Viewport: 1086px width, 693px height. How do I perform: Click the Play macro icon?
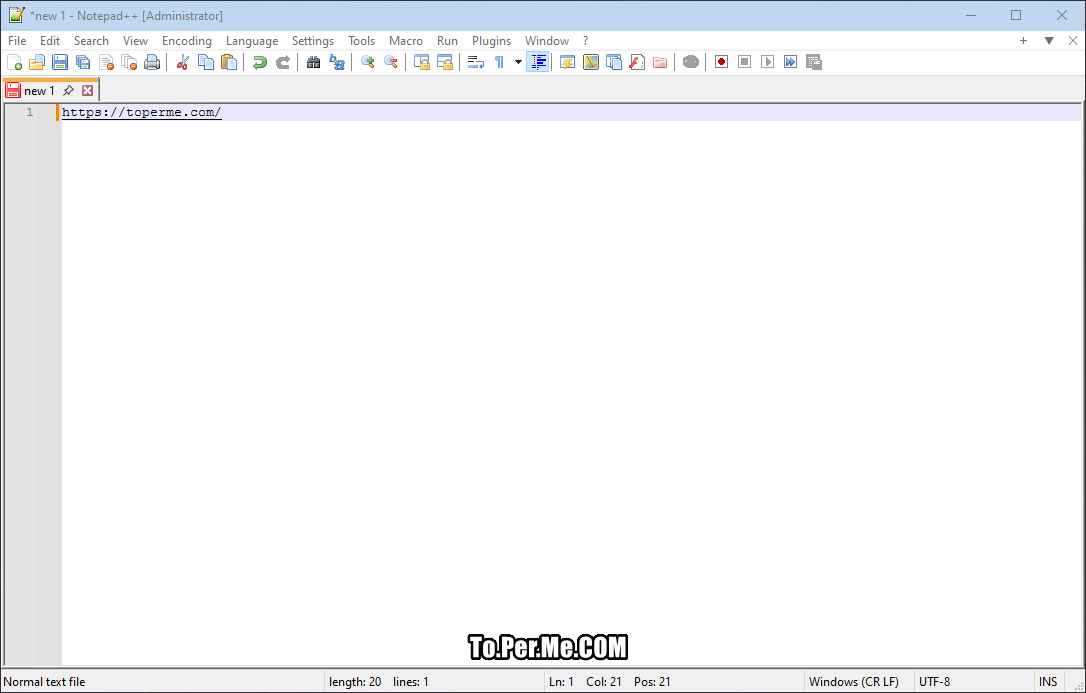[767, 62]
